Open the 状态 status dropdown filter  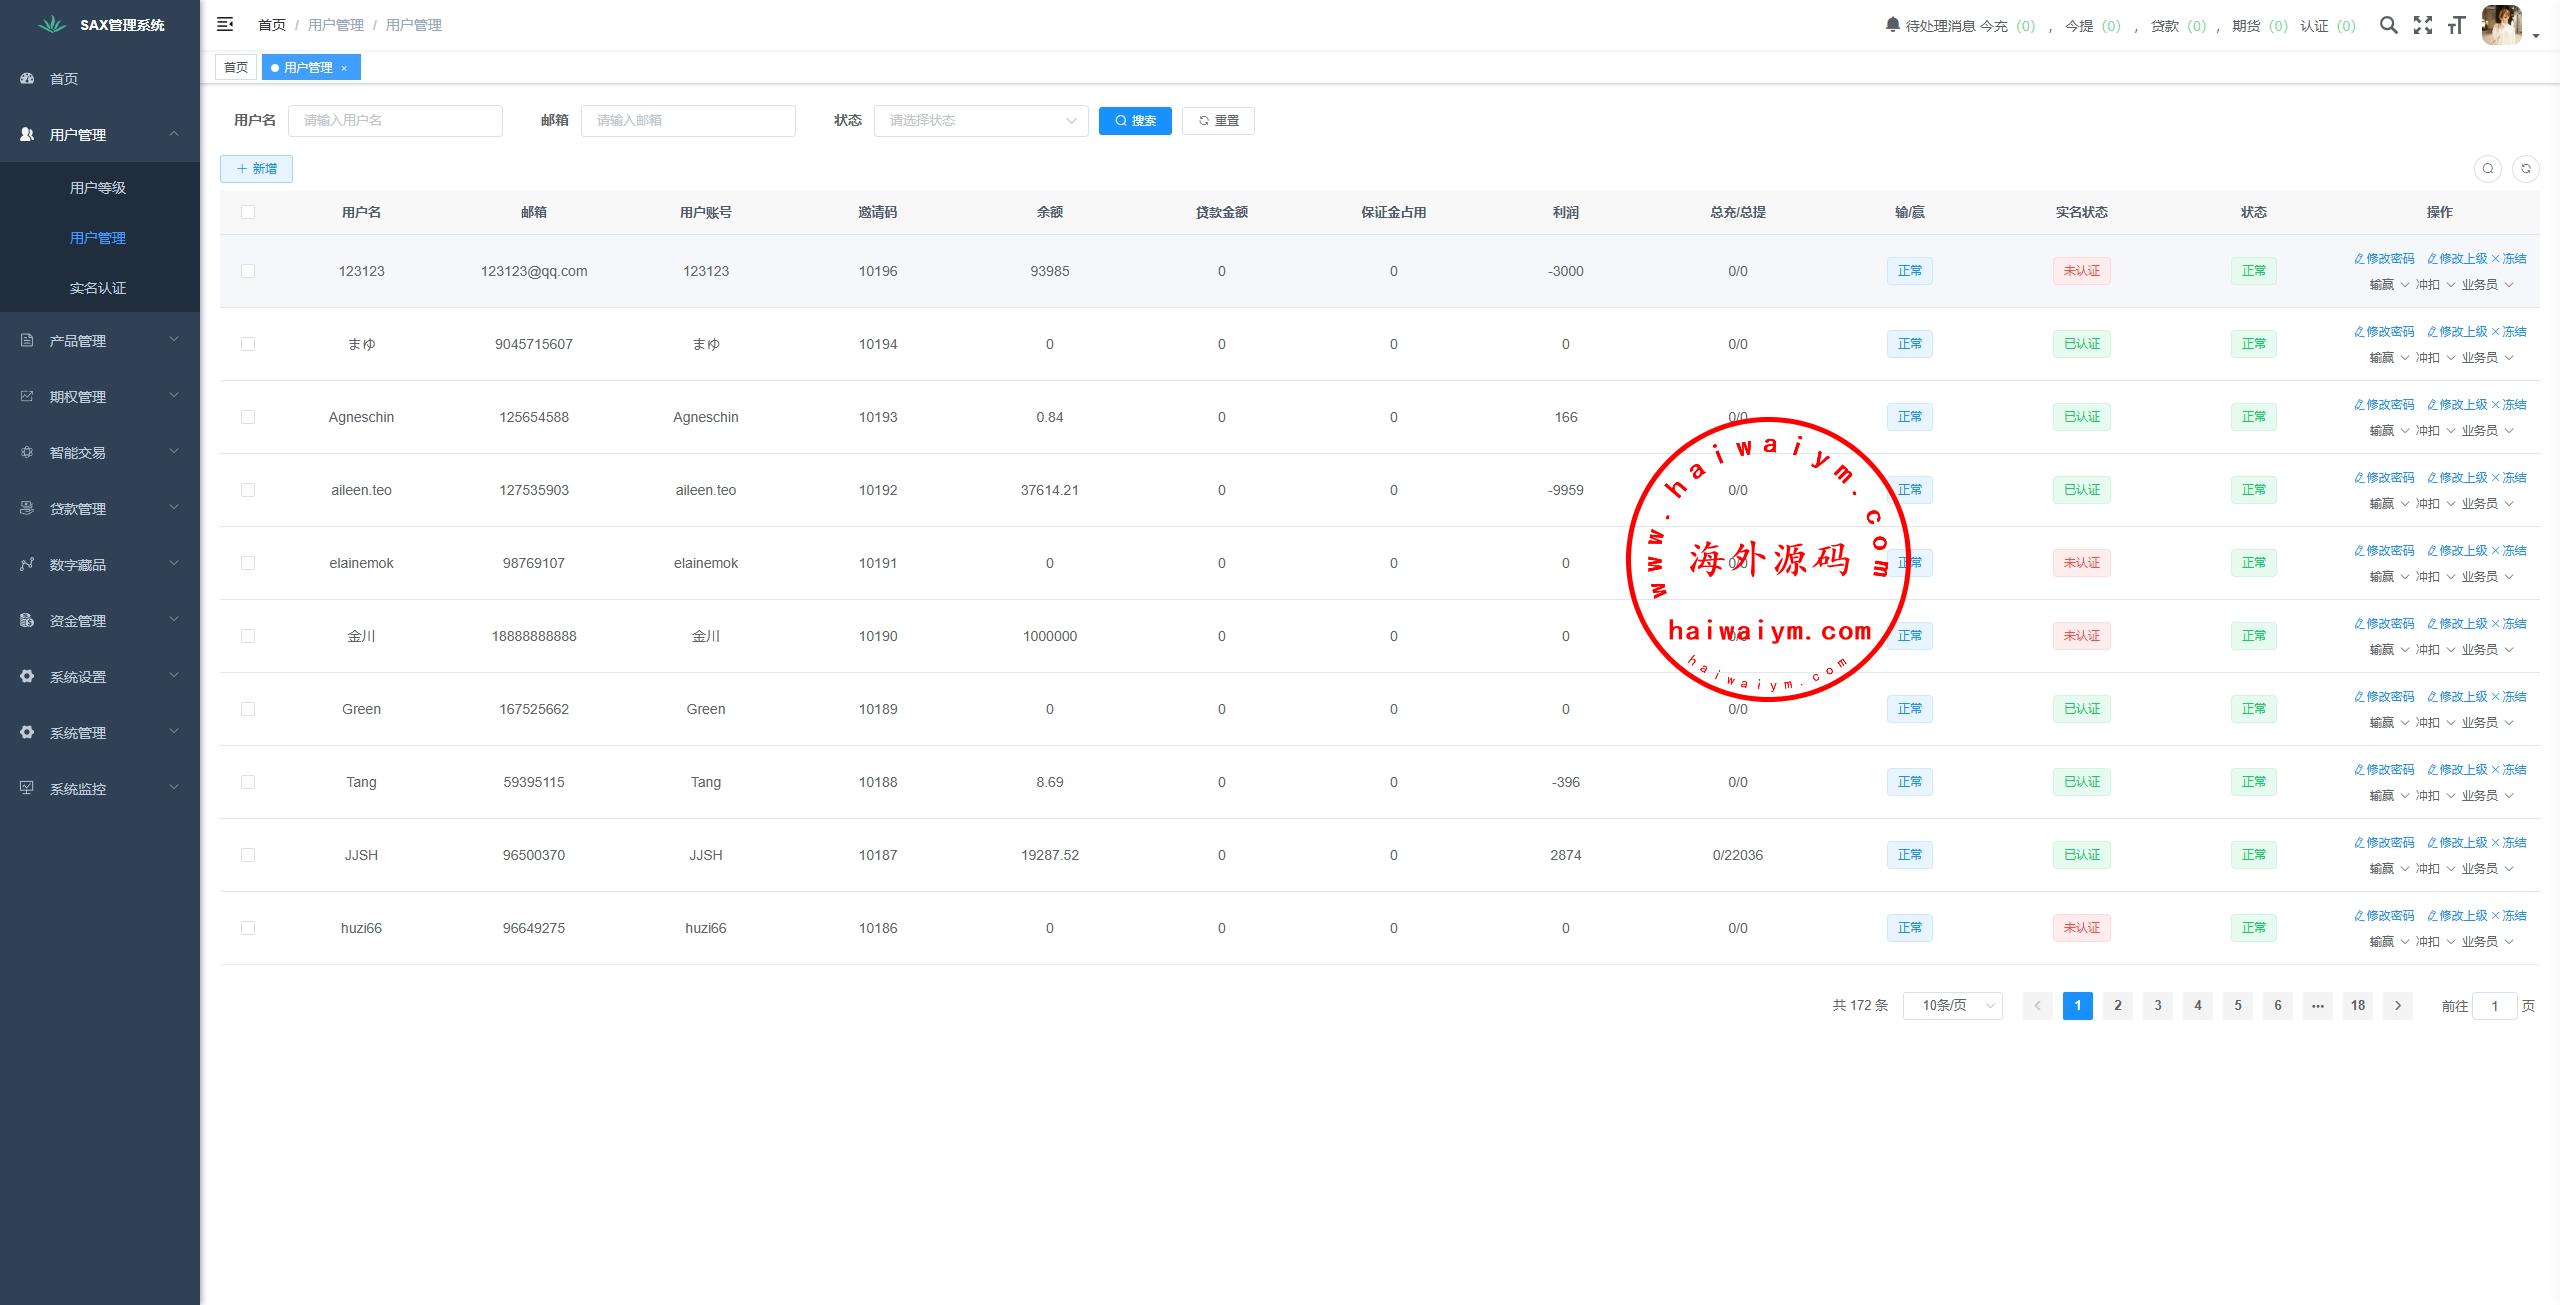[980, 121]
